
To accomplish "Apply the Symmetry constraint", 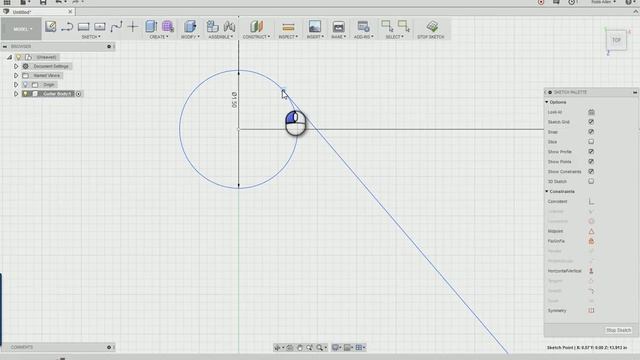I will [591, 311].
